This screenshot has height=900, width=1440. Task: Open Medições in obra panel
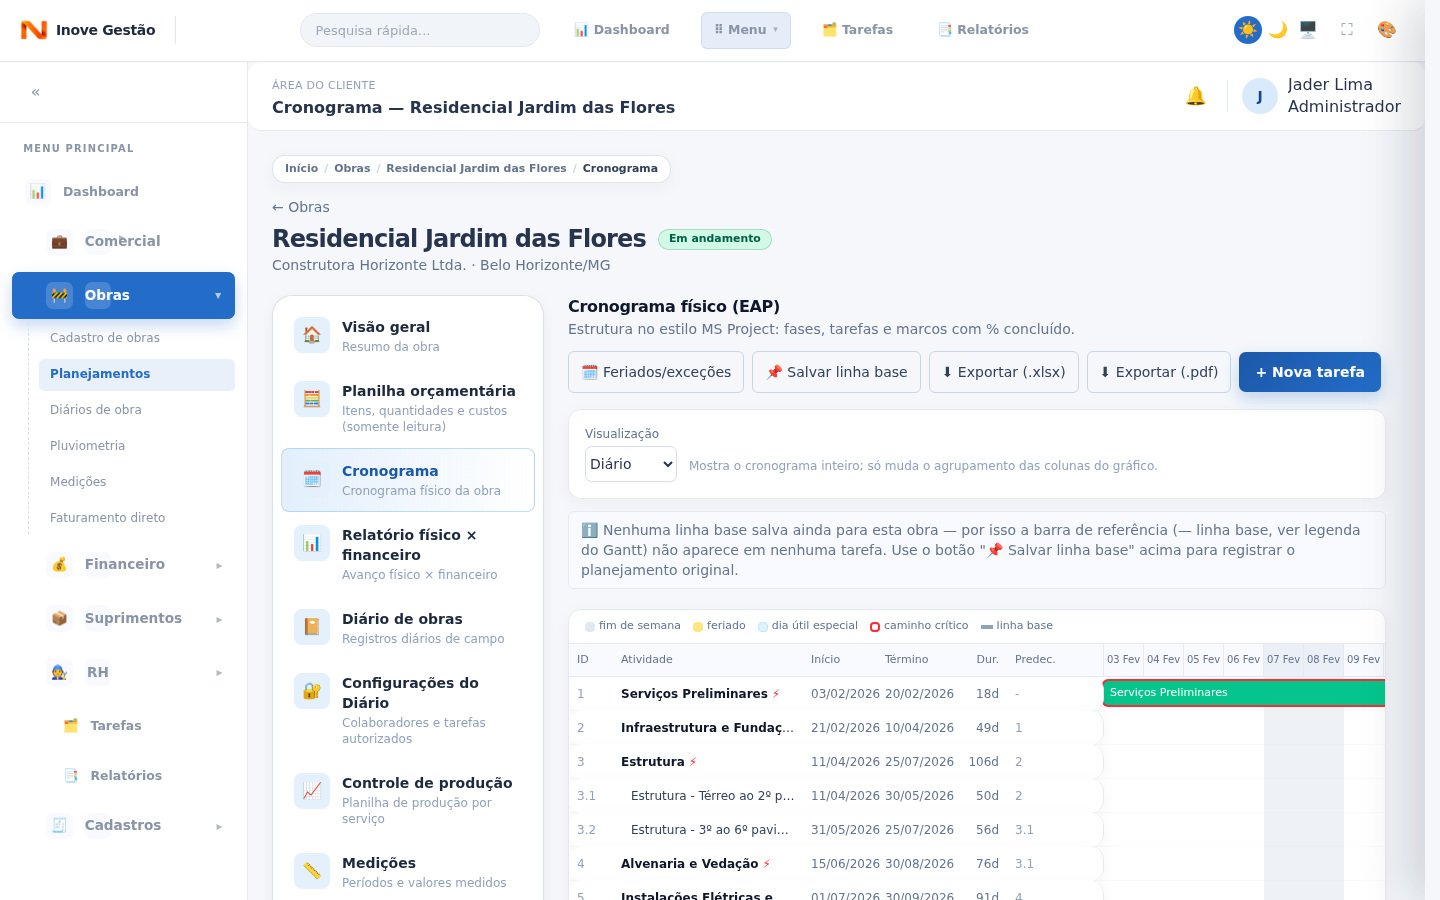click(x=408, y=872)
